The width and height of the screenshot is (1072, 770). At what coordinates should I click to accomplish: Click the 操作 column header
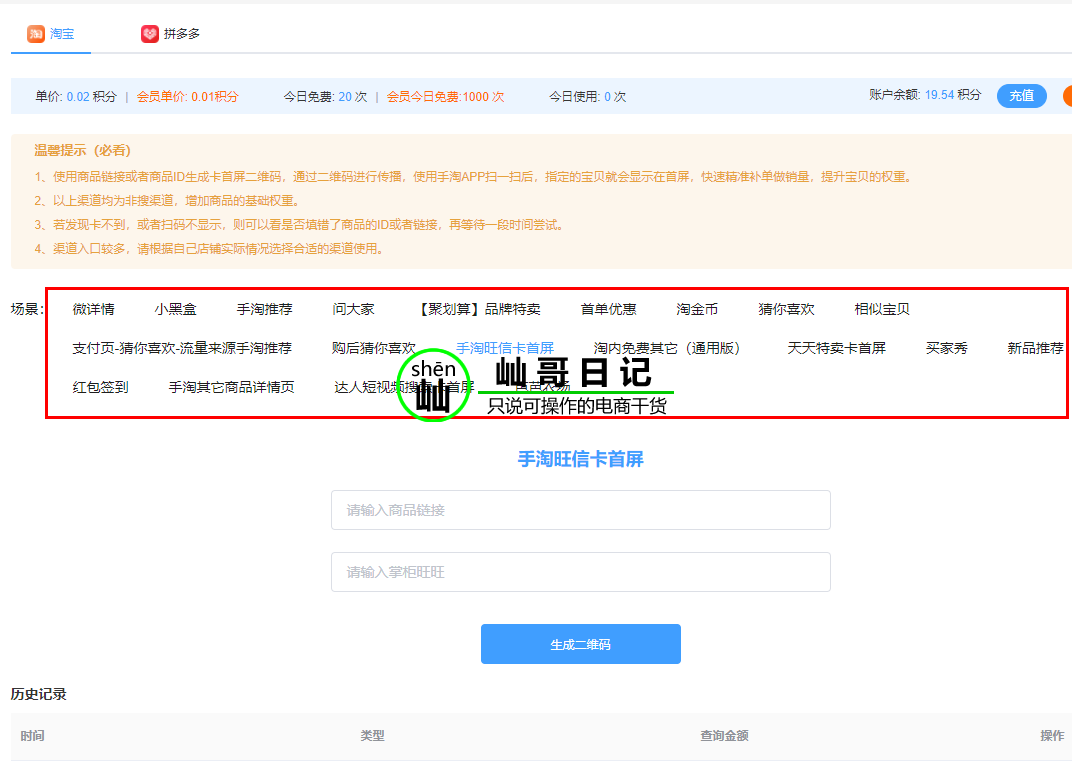(x=1052, y=736)
